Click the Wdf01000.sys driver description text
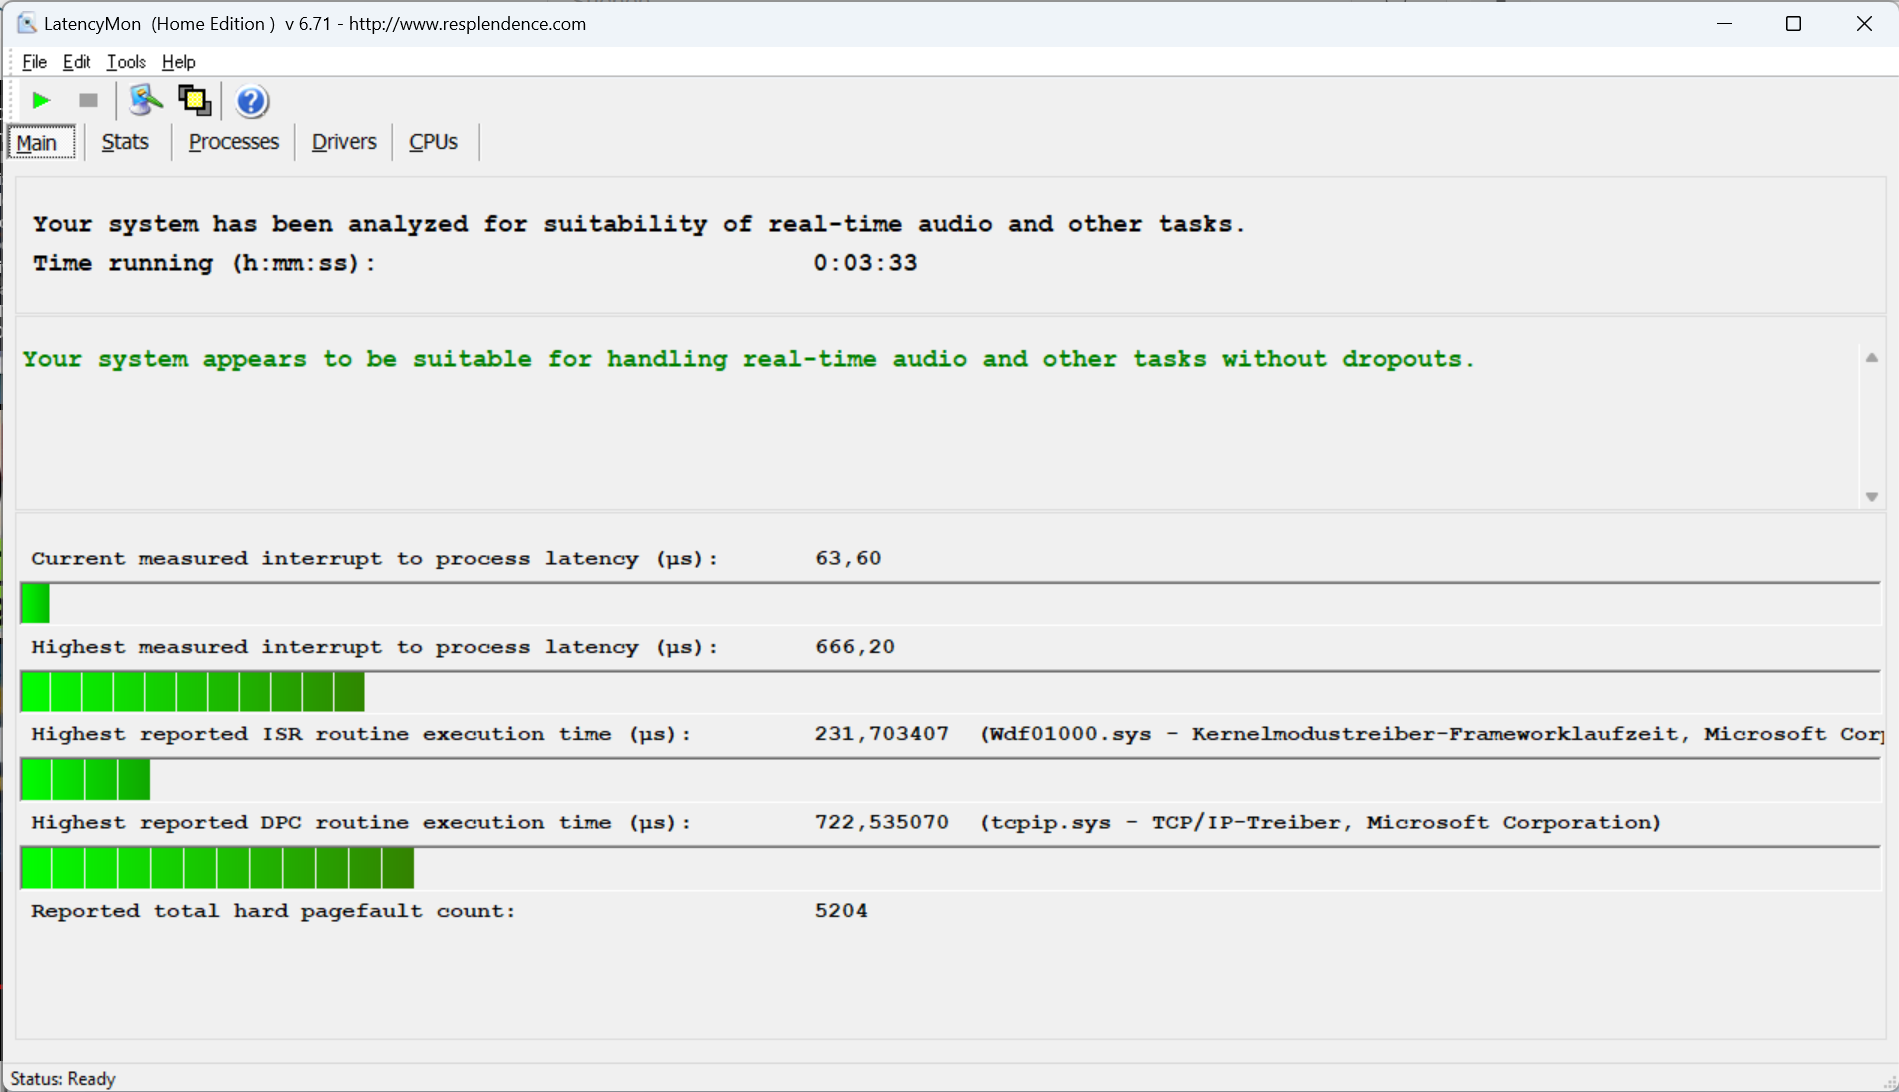 [1431, 735]
